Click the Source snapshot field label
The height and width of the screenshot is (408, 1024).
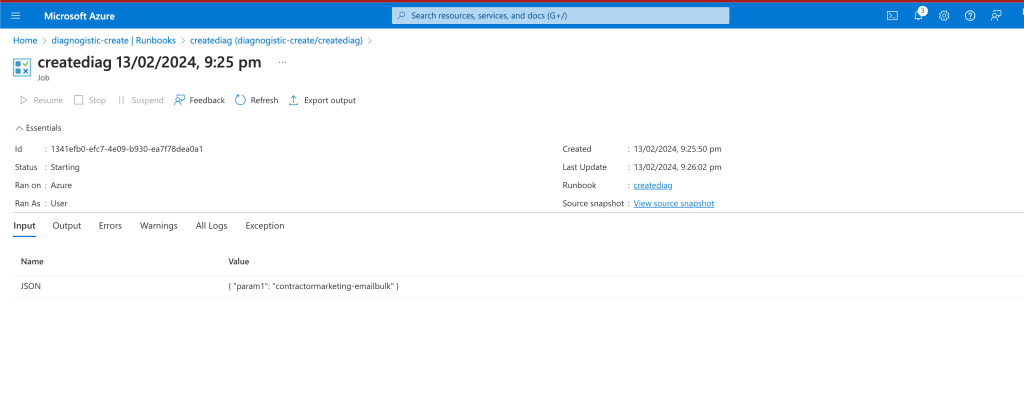click(593, 204)
